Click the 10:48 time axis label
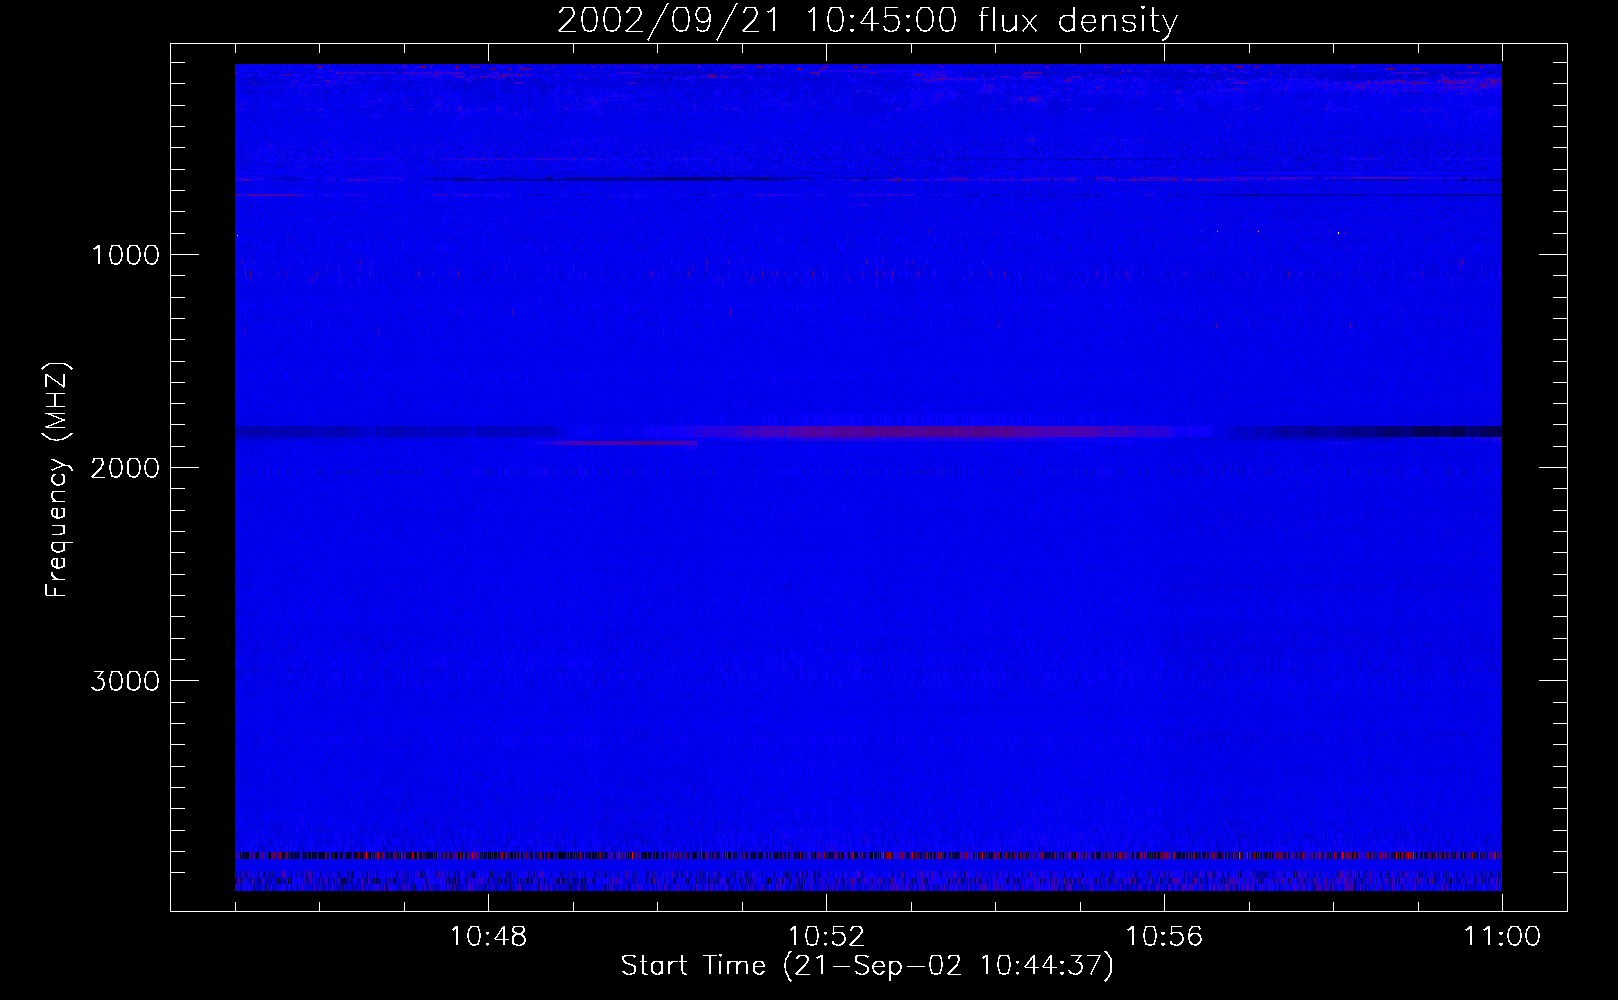1618x1000 pixels. click(x=488, y=937)
